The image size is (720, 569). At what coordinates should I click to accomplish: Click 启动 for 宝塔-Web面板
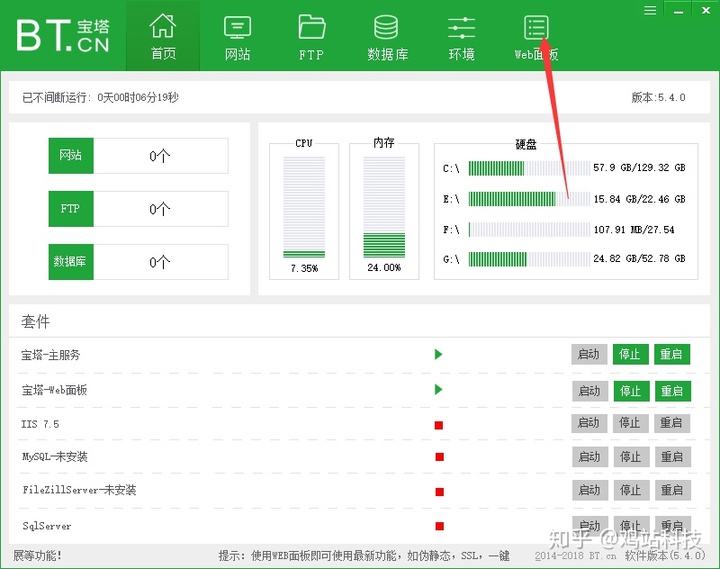coord(590,391)
